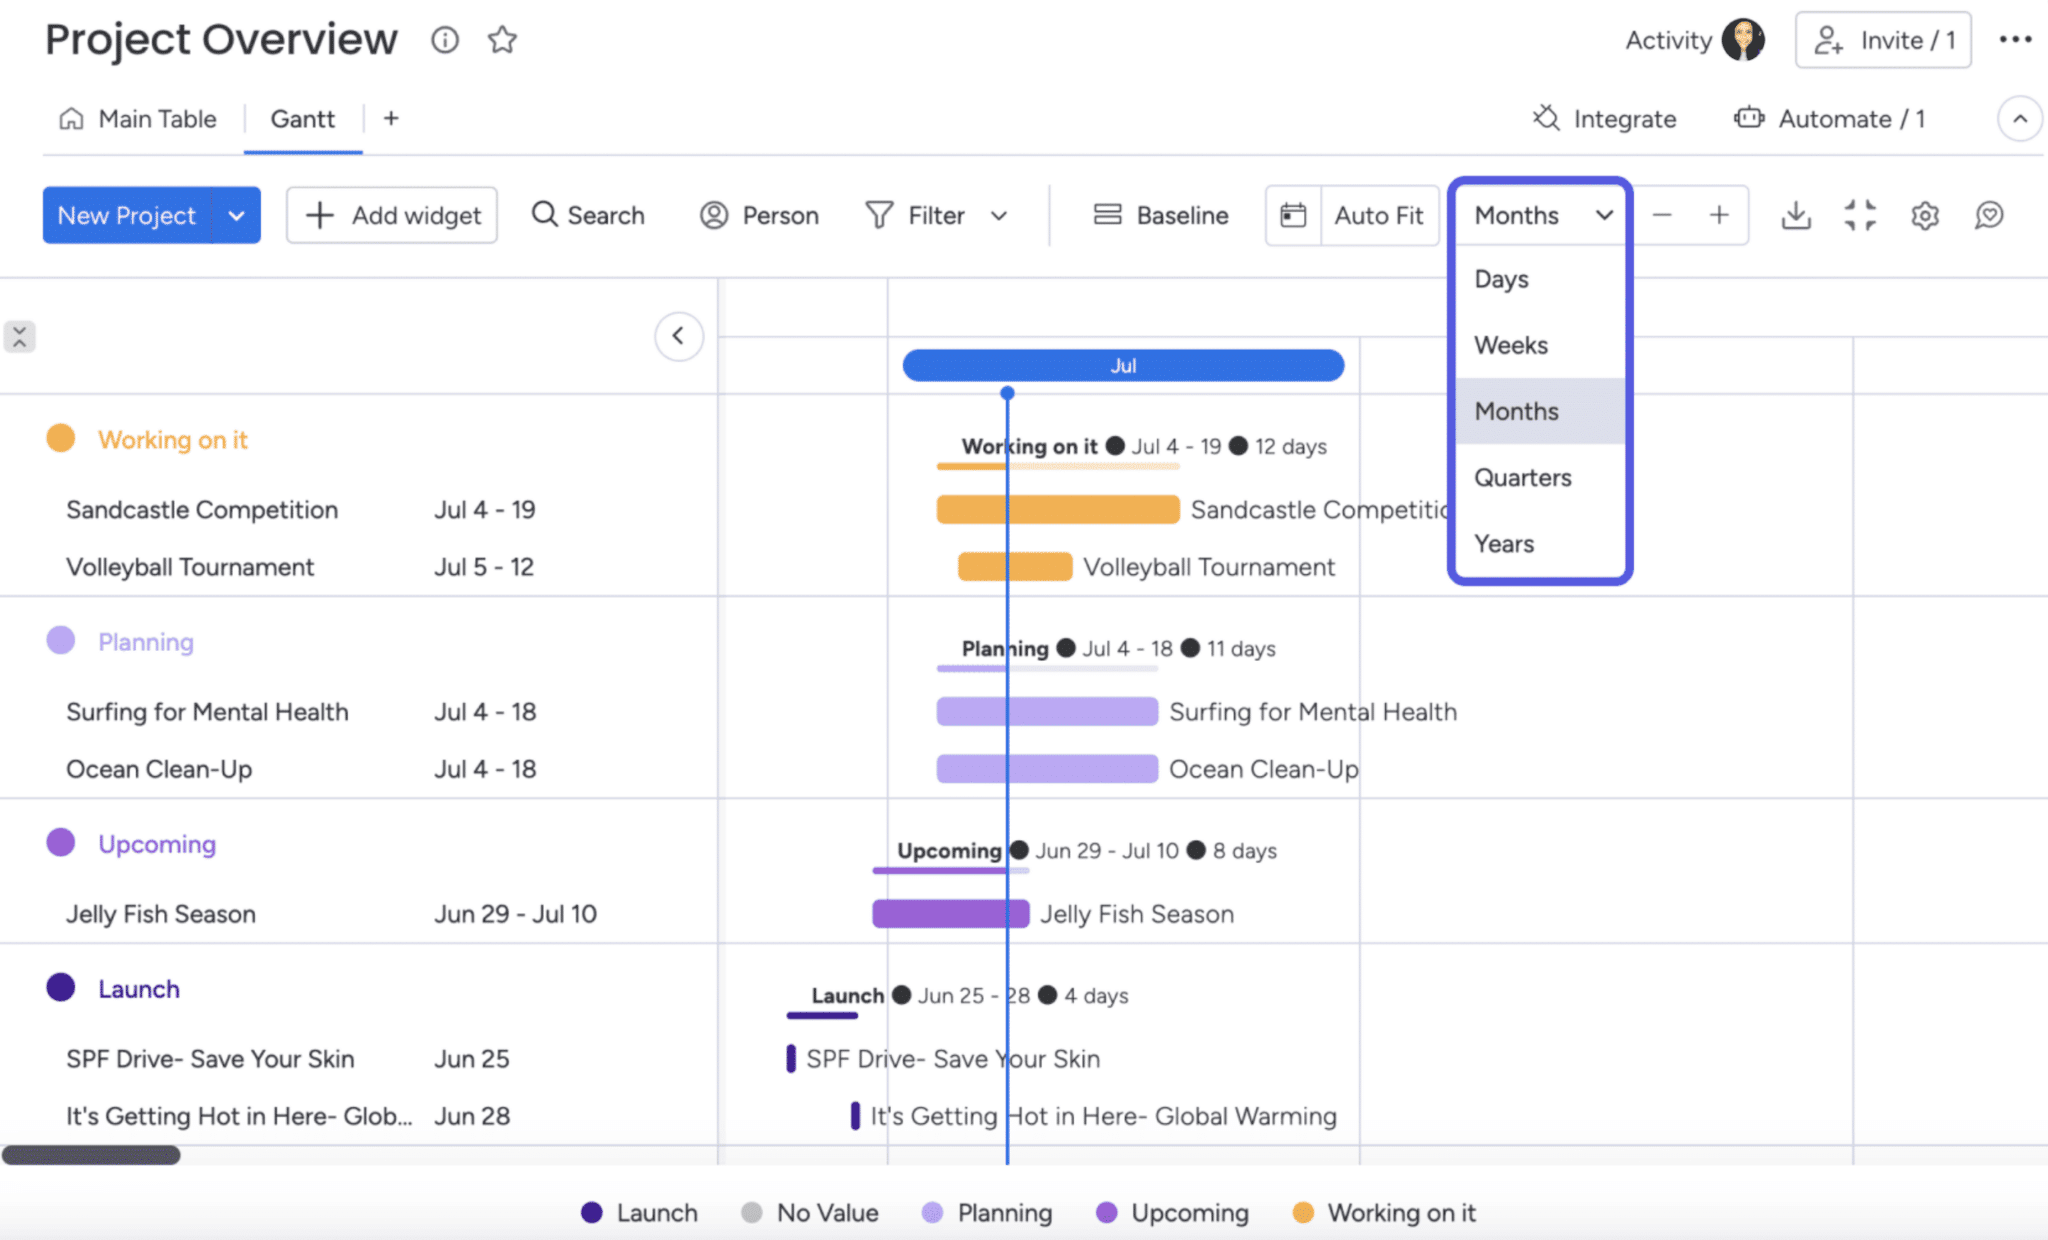Switch to the Main Table tab
This screenshot has width=2048, height=1240.
[156, 118]
